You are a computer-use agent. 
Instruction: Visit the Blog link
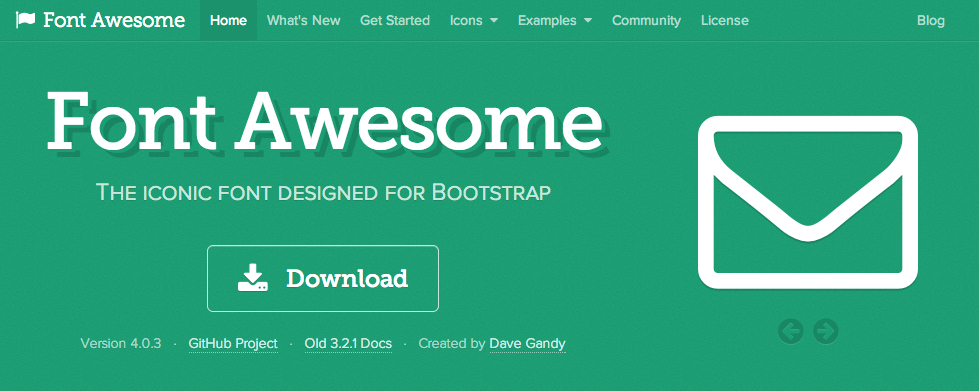coord(930,21)
